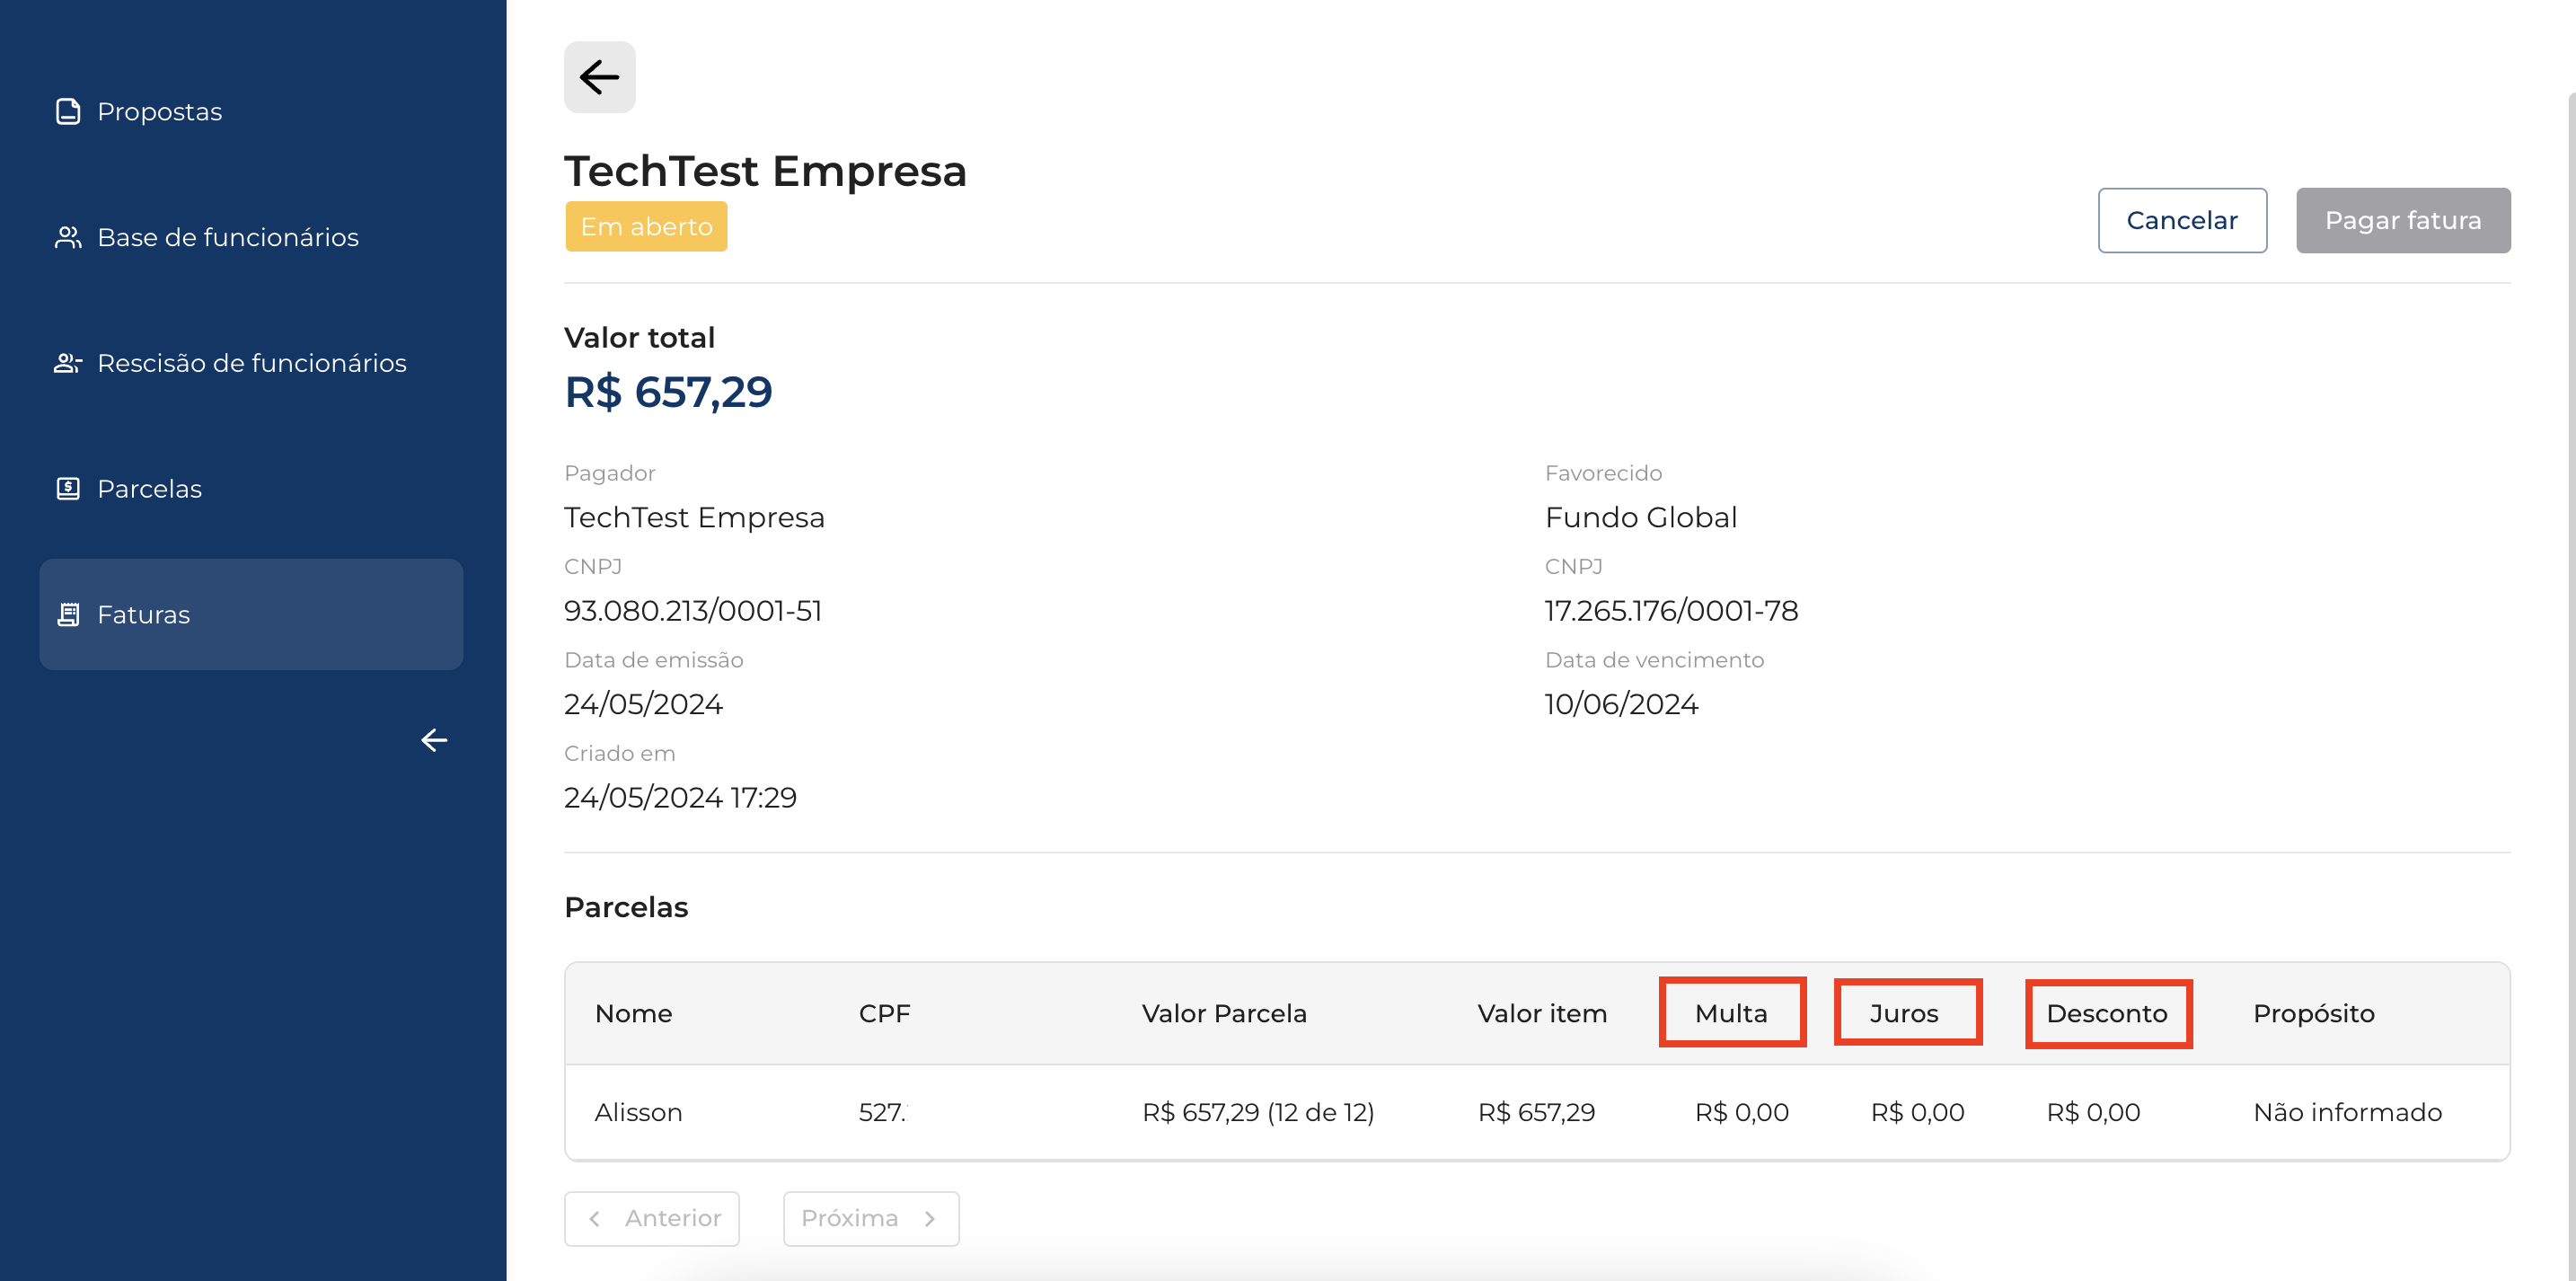
Task: Click the Multa column header
Action: point(1731,1013)
